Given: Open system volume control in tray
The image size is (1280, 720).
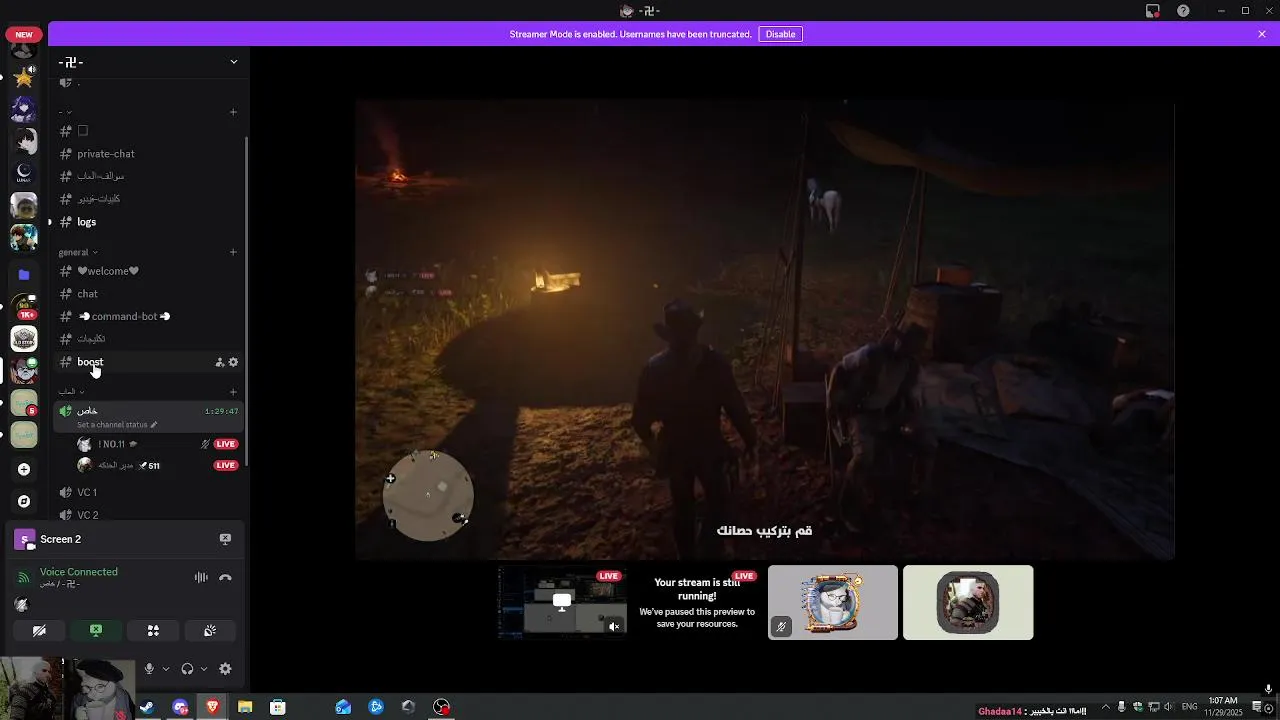Looking at the screenshot, I should (x=1168, y=707).
